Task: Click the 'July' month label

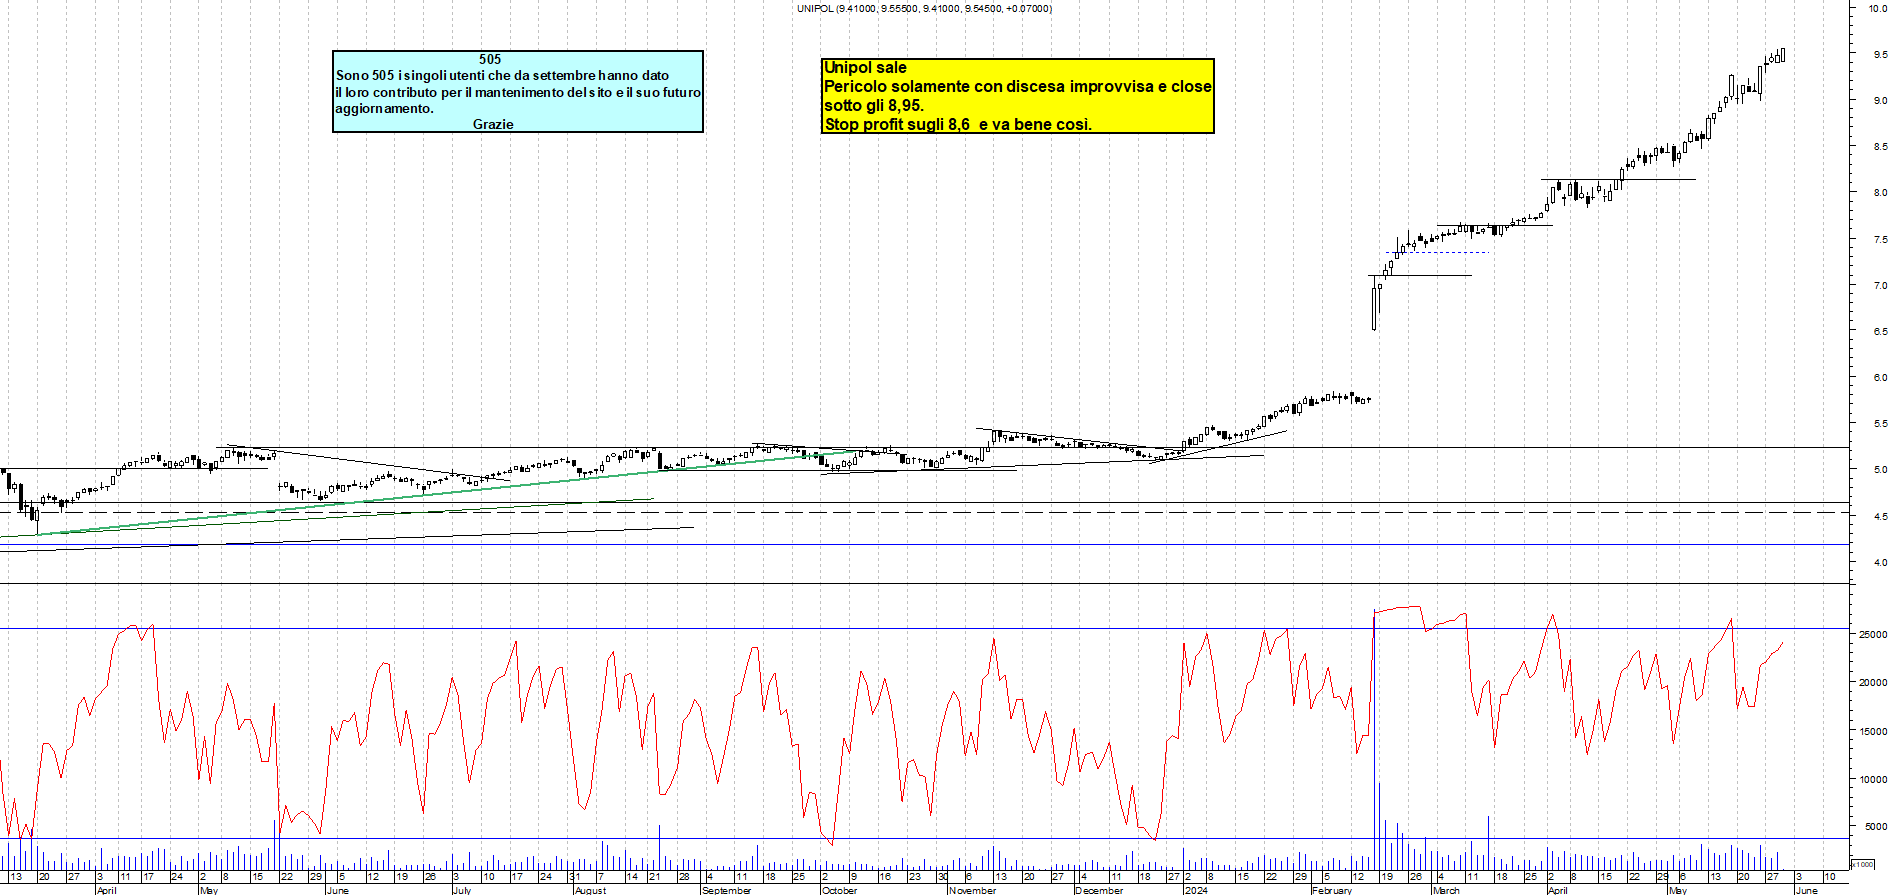Action: [462, 890]
